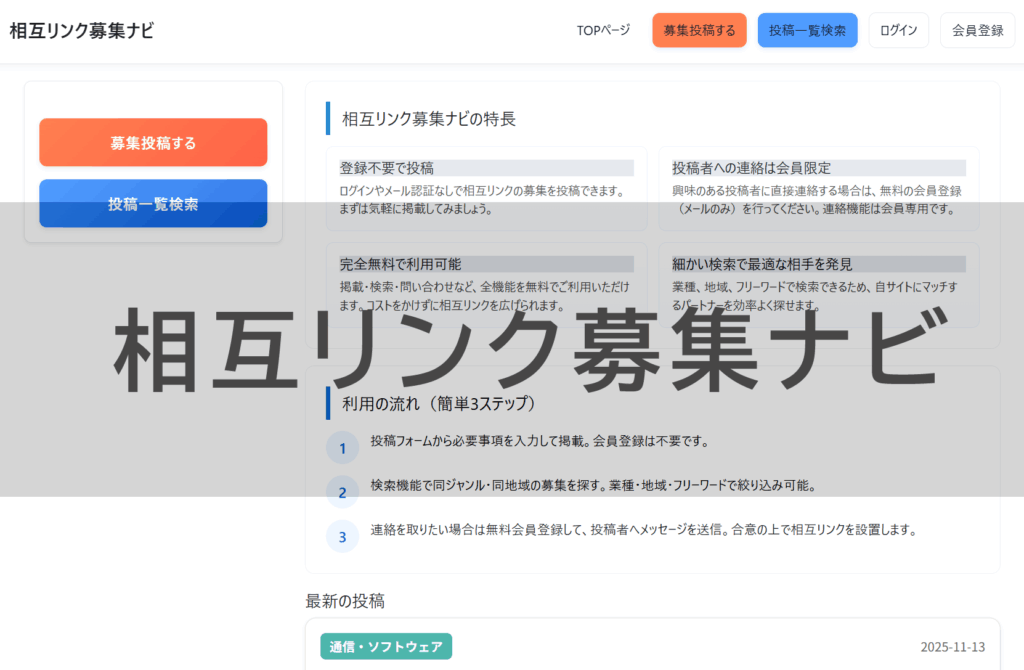This screenshot has height=670, width=1024.
Task: Click the 相互リンク募集ナビ site logo in header
Action: [82, 30]
